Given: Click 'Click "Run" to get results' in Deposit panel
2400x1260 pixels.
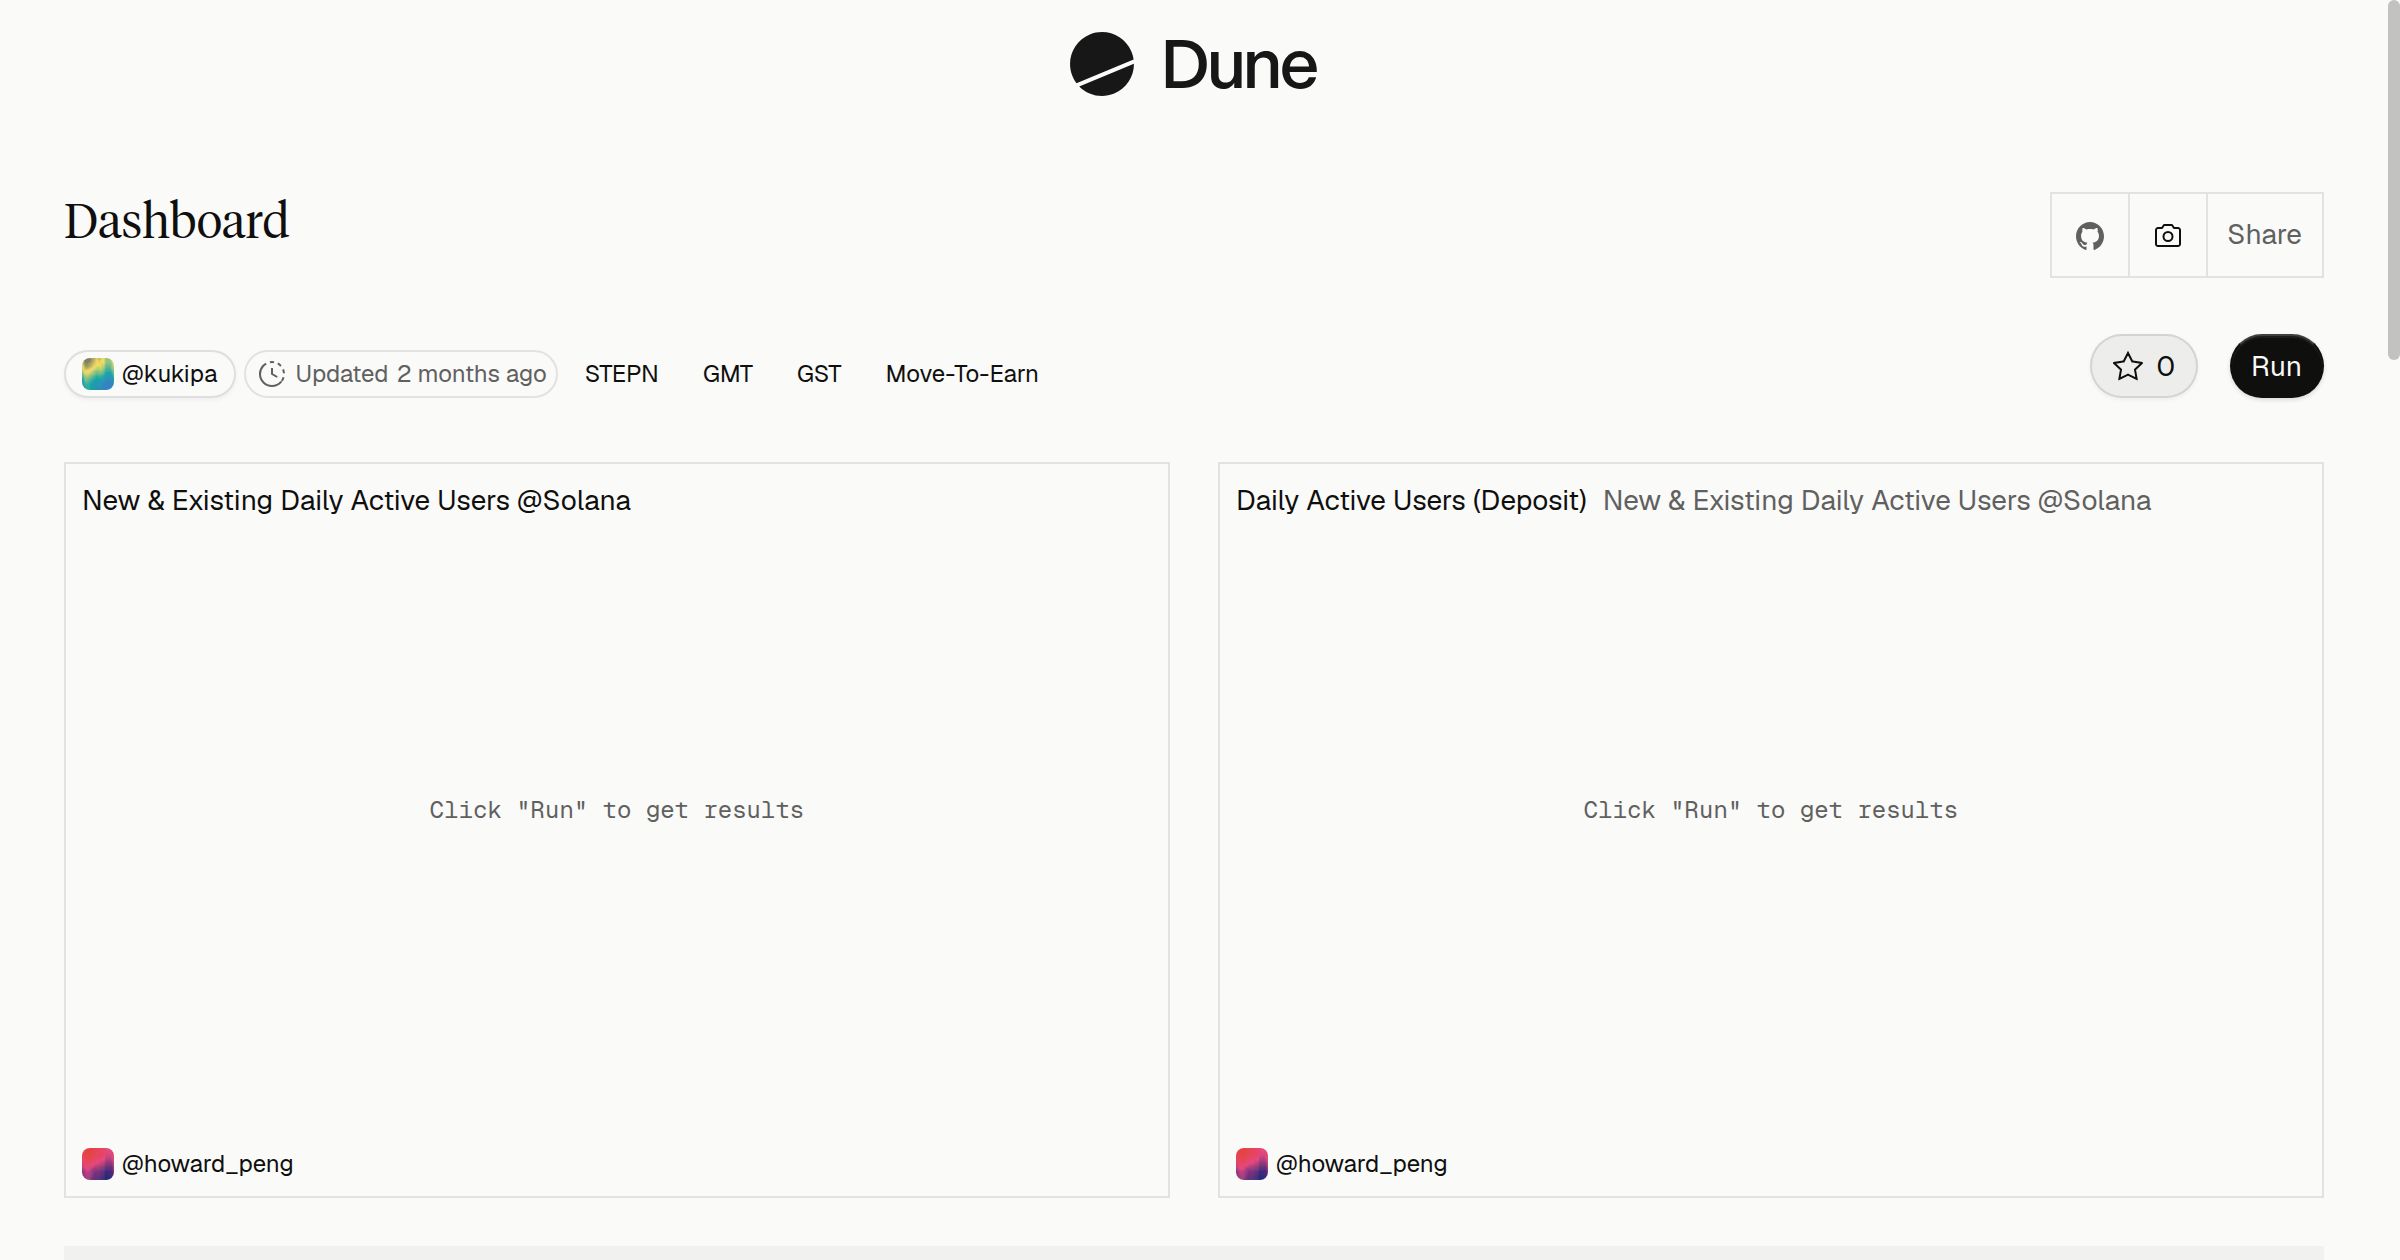Looking at the screenshot, I should tap(1770, 810).
